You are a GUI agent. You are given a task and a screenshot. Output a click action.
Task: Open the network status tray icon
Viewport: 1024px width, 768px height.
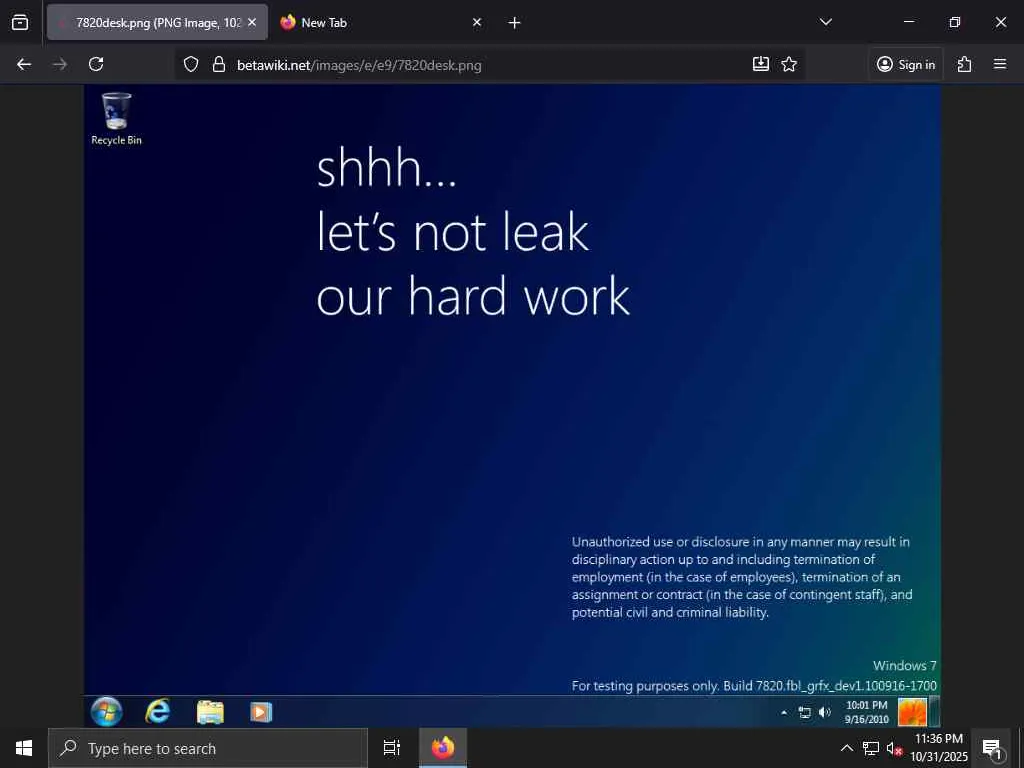(871, 748)
